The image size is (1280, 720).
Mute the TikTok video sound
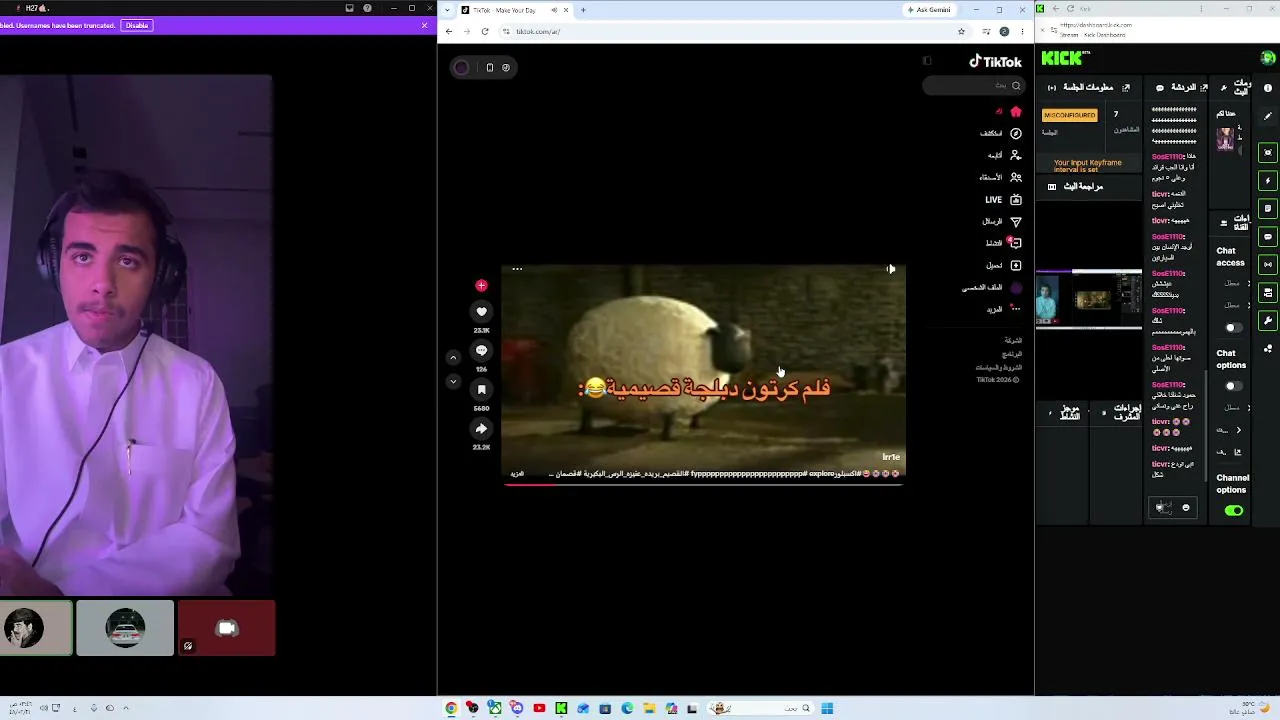click(x=890, y=269)
